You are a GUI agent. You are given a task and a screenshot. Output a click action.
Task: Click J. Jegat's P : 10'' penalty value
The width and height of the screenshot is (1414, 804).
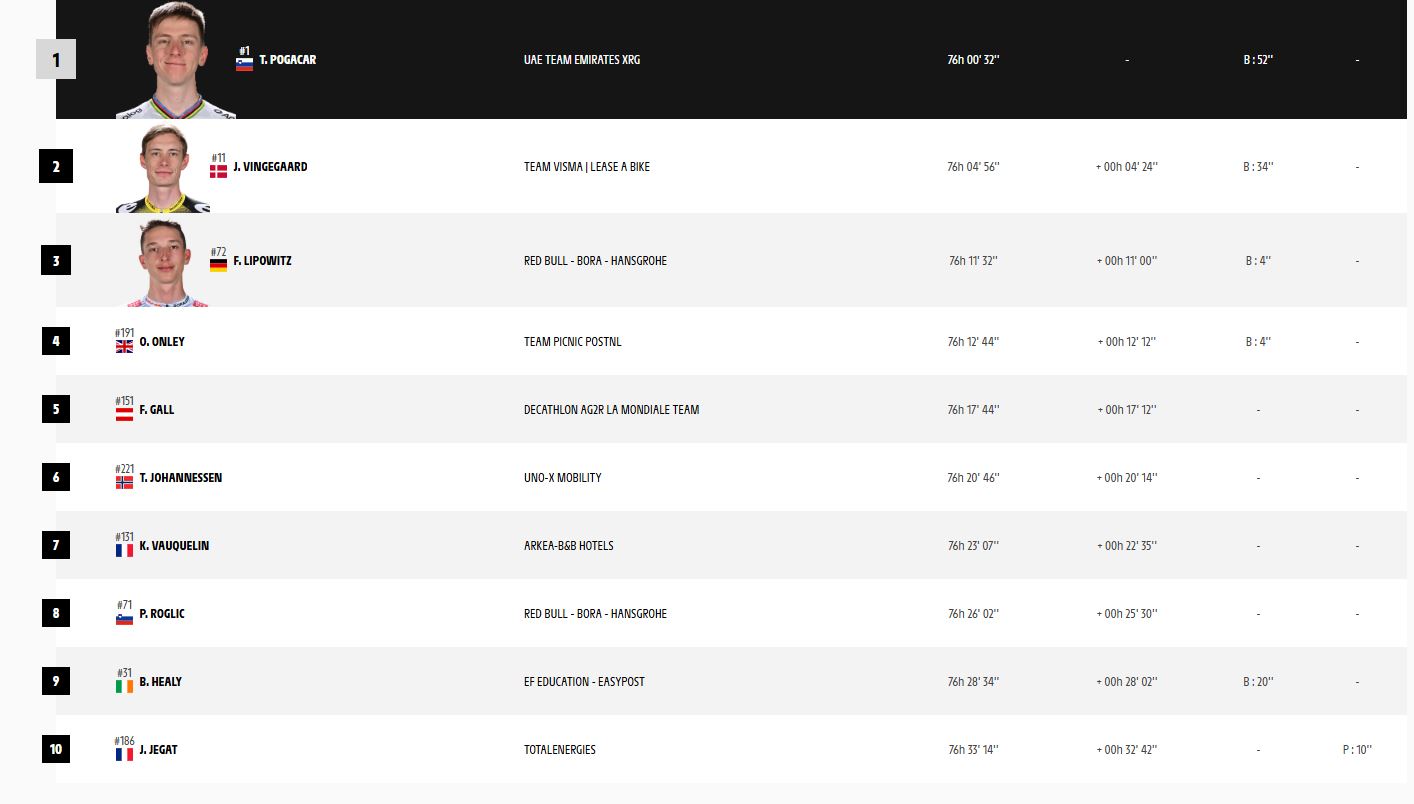[x=1357, y=750]
